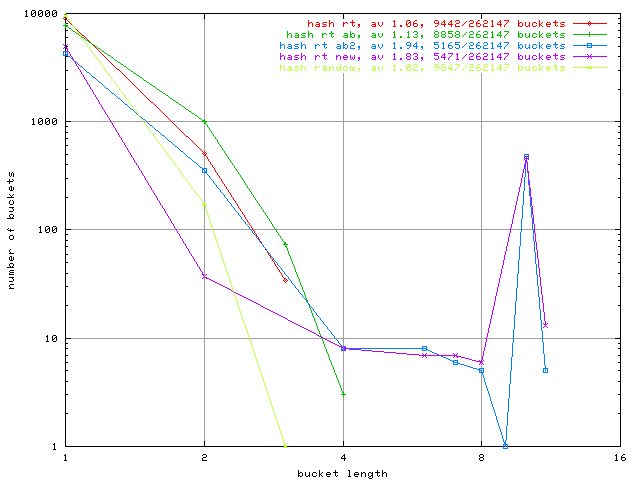Select the "hash rt new" purple legend label
Viewport: 640px width, 480px height.
(x=422, y=56)
